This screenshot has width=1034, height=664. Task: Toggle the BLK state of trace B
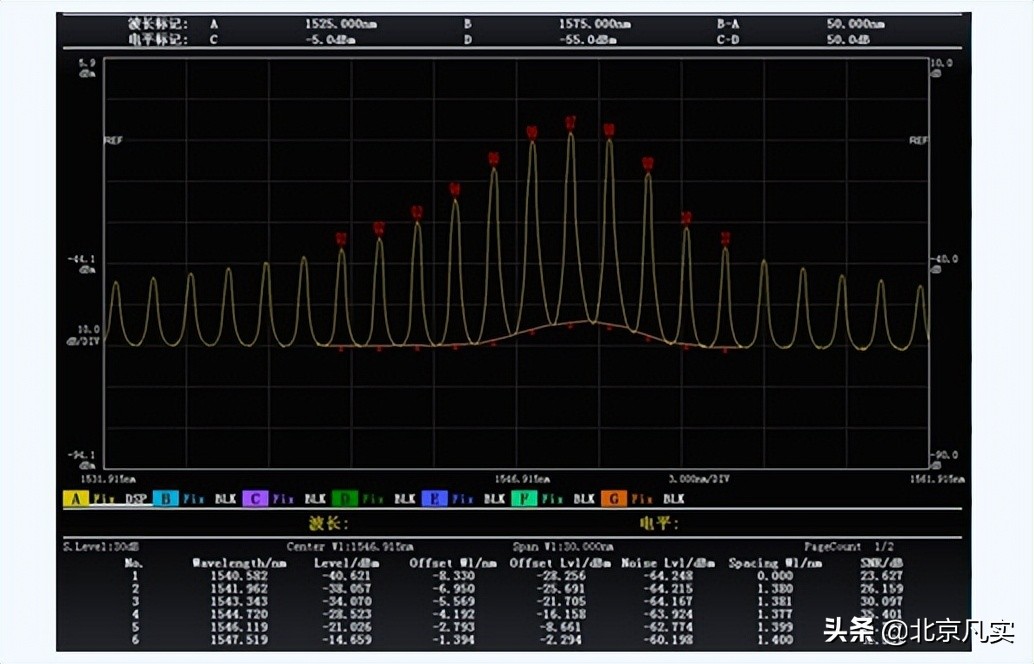tap(226, 498)
